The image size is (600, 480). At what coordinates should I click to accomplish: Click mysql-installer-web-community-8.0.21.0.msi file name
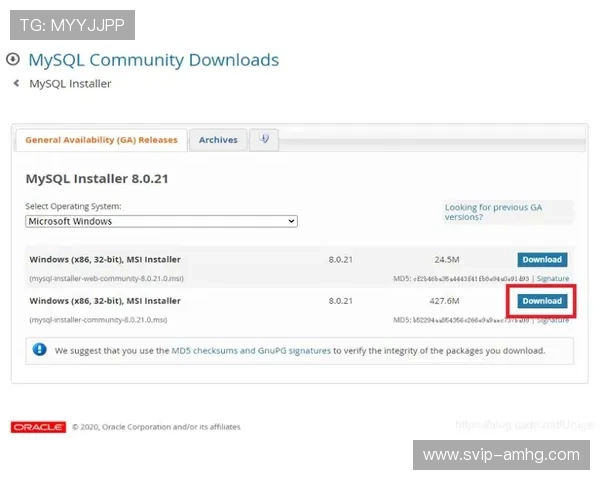click(x=106, y=278)
